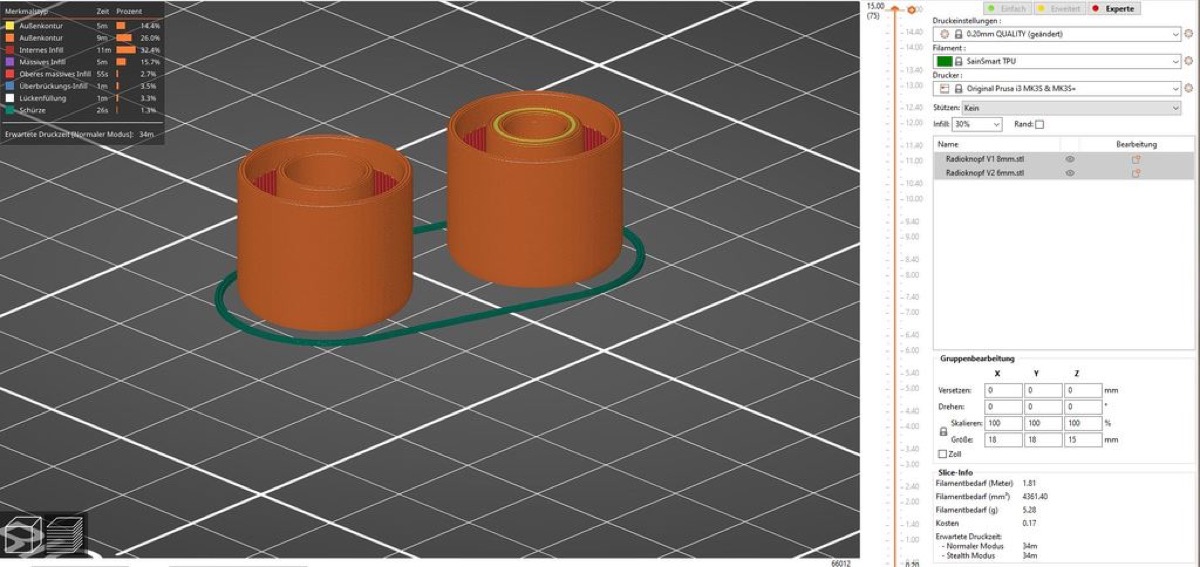Click Drehen X input field
The image size is (1200, 567).
[x=1003, y=407]
